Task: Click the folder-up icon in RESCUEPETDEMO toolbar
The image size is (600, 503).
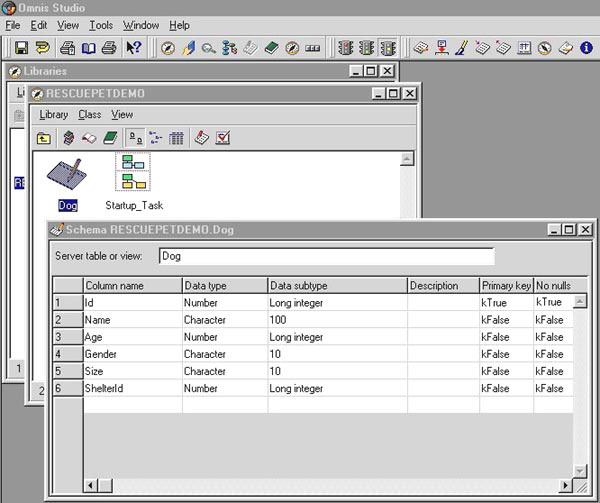Action: (x=44, y=138)
